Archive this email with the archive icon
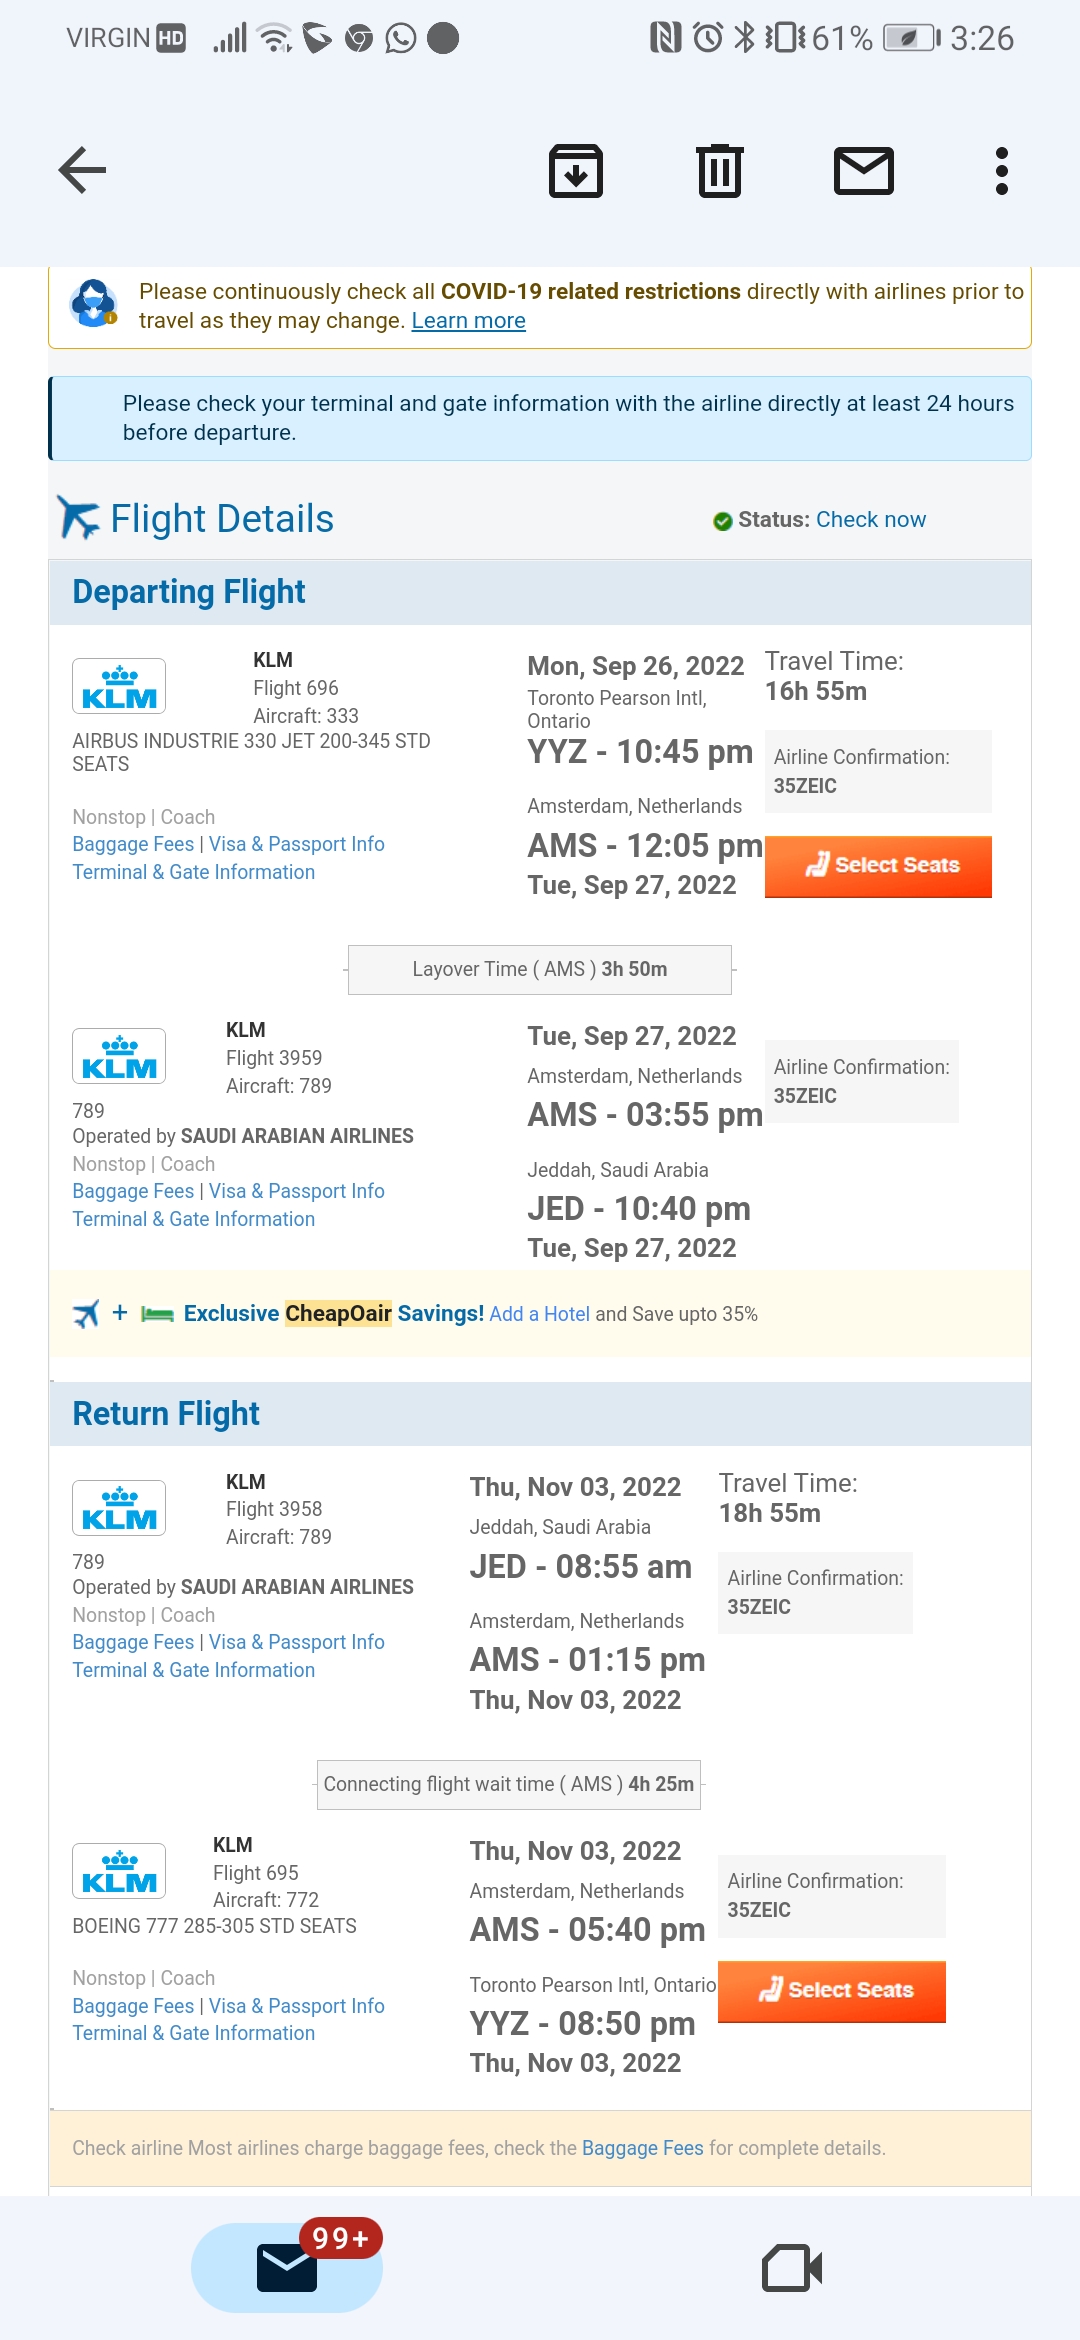This screenshot has height=2340, width=1080. (x=576, y=171)
